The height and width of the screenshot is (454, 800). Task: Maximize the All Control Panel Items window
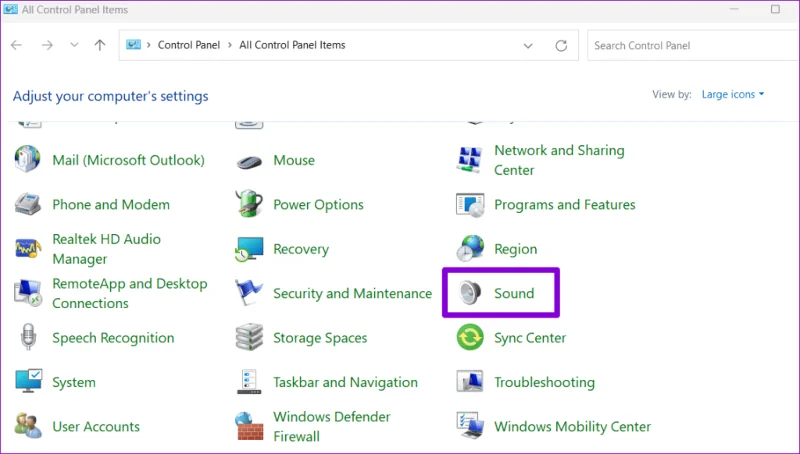[776, 9]
